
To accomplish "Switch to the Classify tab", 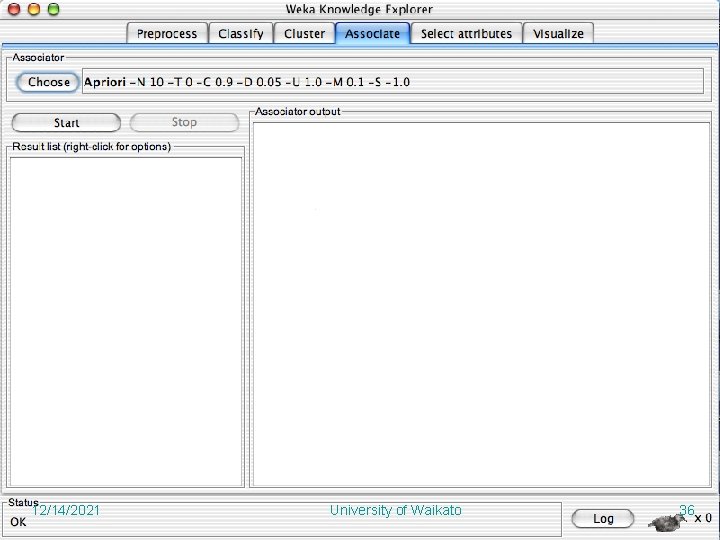I will [241, 34].
